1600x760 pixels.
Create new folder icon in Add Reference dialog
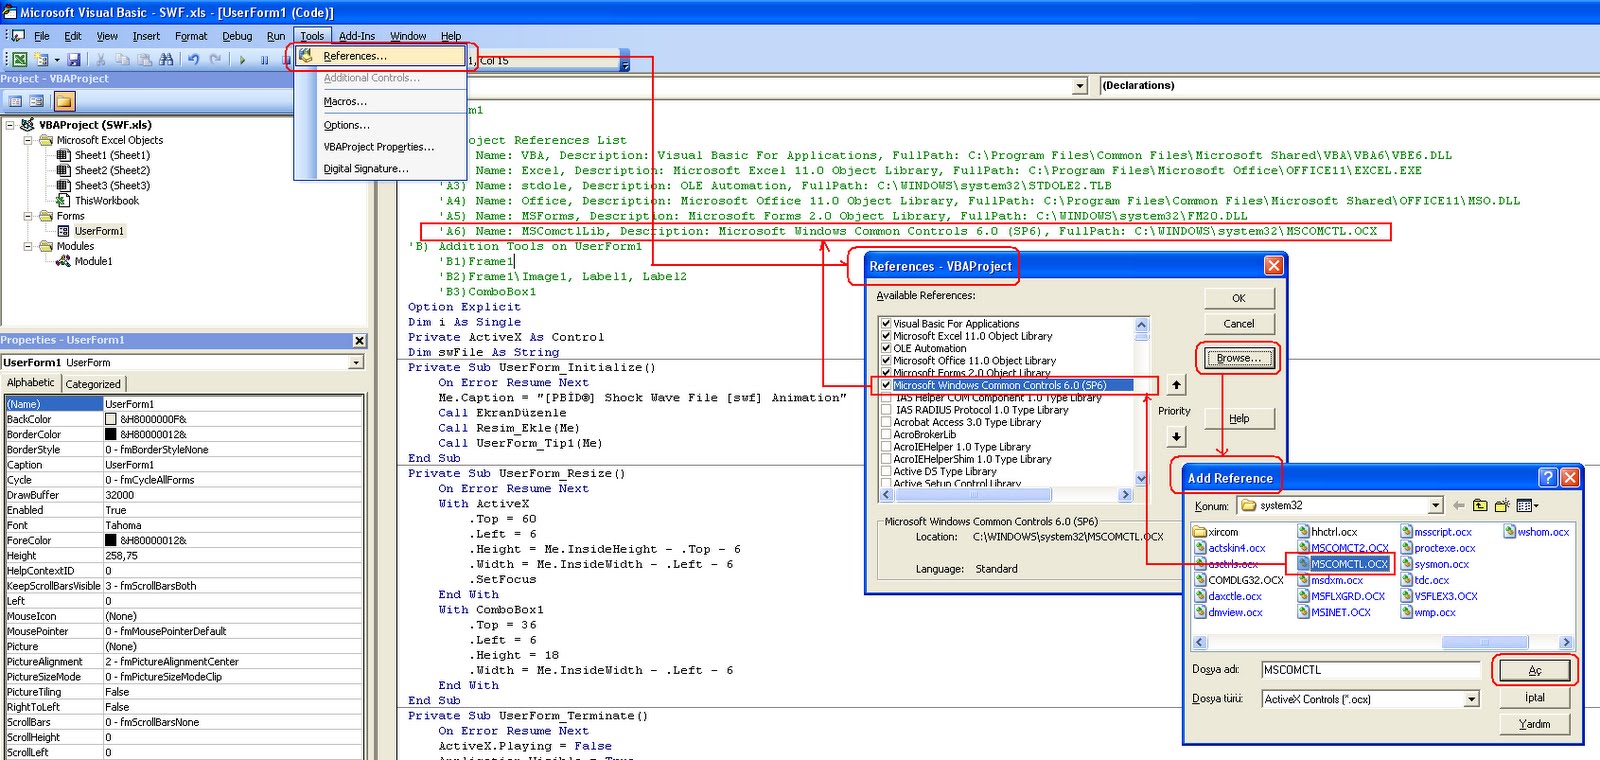1501,506
